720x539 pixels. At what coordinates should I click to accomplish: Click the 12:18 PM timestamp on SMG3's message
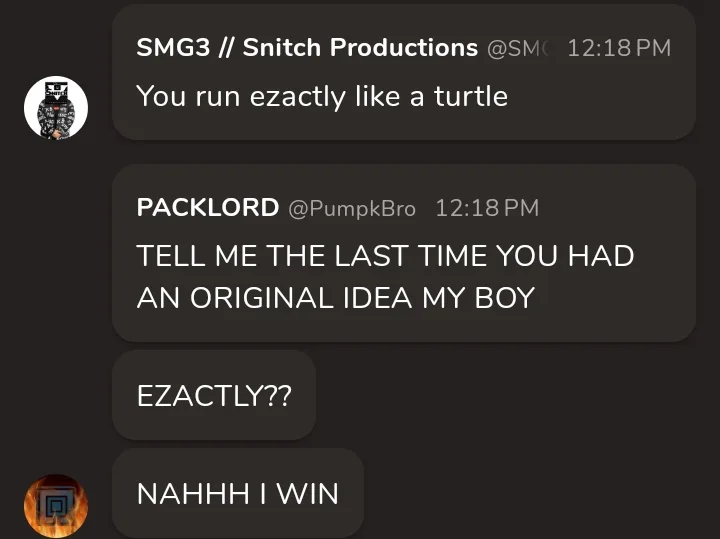coord(619,48)
